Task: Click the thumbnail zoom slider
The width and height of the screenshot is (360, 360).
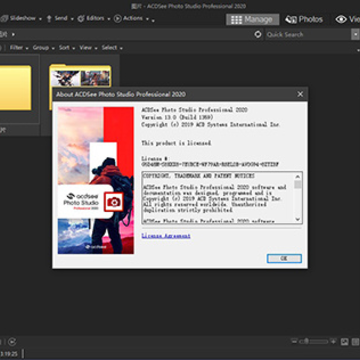Action: [315, 341]
